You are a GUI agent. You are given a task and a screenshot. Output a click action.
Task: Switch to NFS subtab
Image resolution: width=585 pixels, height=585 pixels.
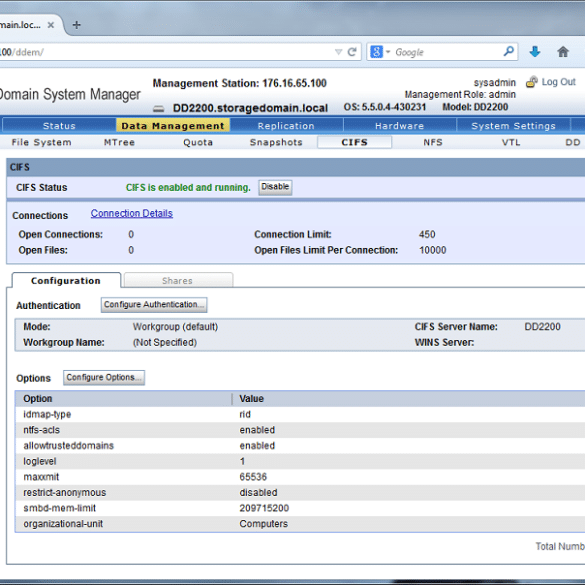pos(433,142)
